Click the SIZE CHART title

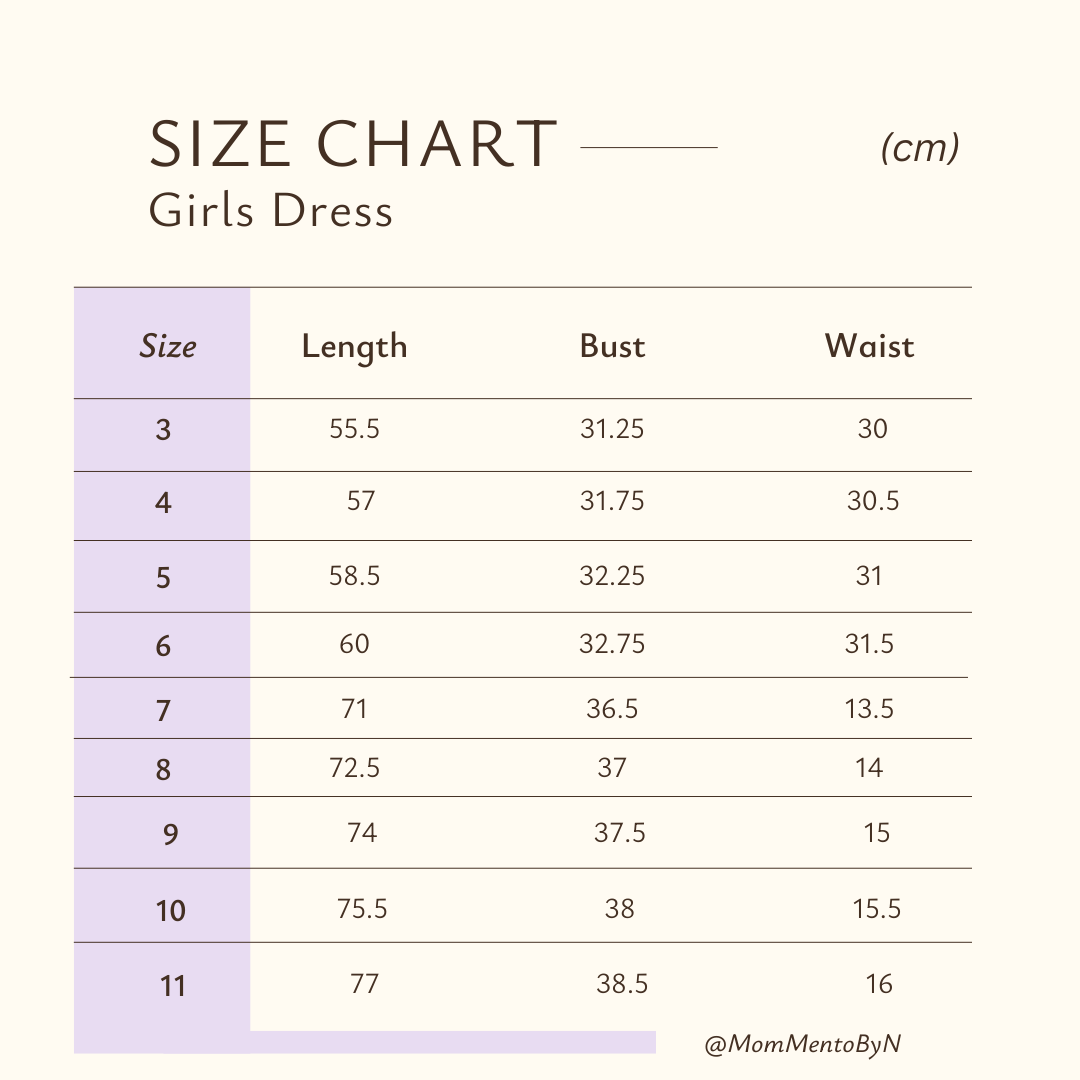[353, 144]
